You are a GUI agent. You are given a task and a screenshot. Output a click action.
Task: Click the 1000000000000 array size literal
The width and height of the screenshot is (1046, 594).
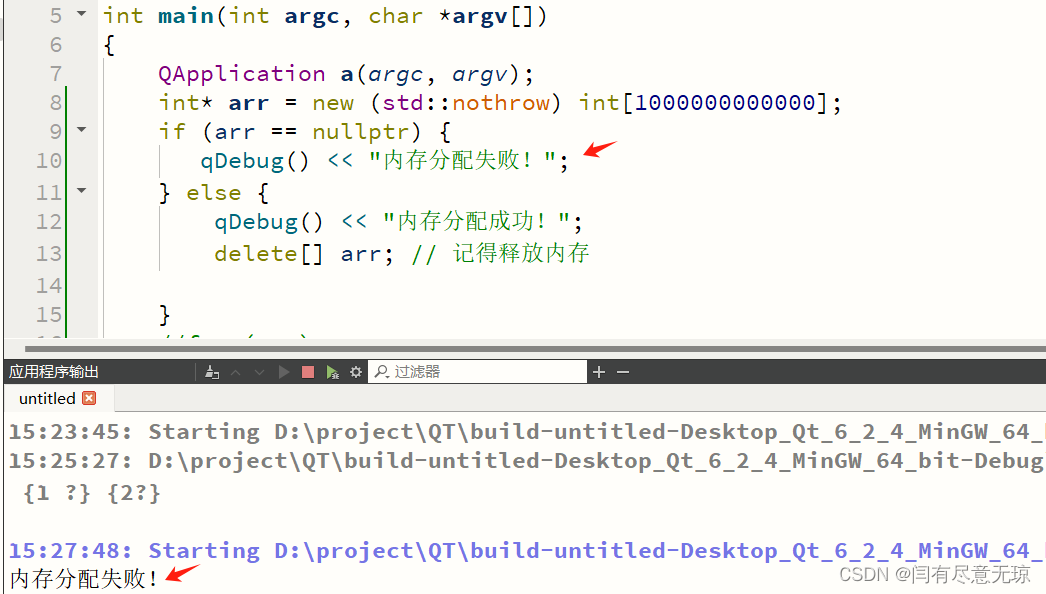[725, 103]
